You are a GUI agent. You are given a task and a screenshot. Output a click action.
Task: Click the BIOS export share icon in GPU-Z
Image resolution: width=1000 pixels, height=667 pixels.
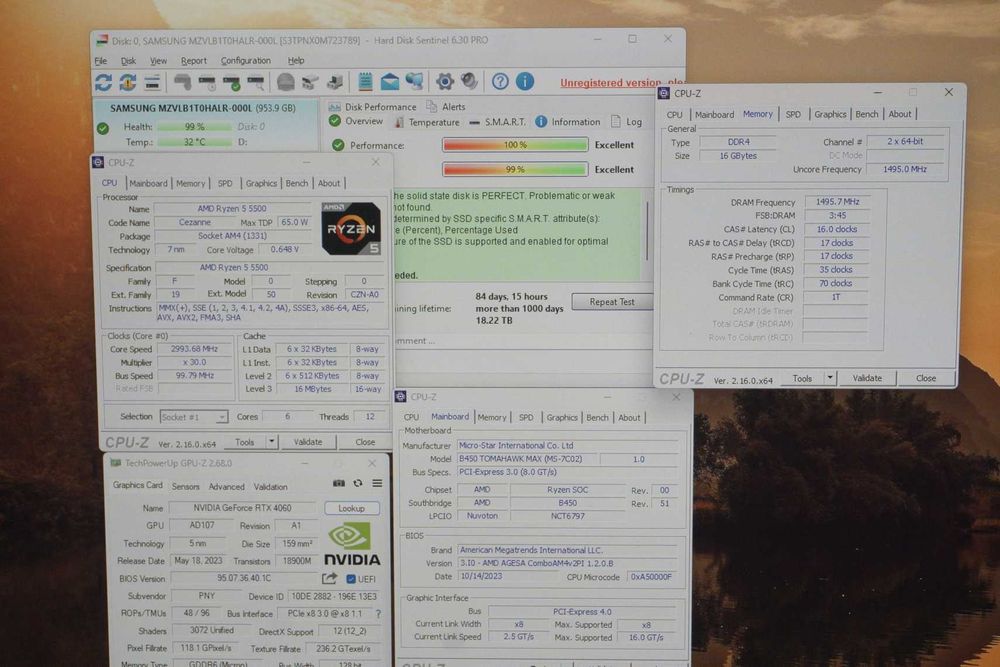tap(329, 578)
